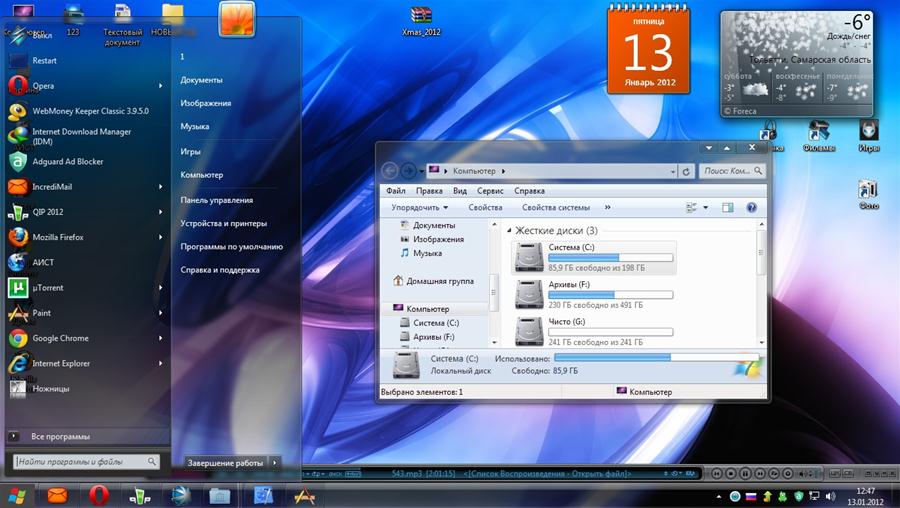900x508 pixels.
Task: Click the refresh button in address bar
Action: [x=685, y=171]
